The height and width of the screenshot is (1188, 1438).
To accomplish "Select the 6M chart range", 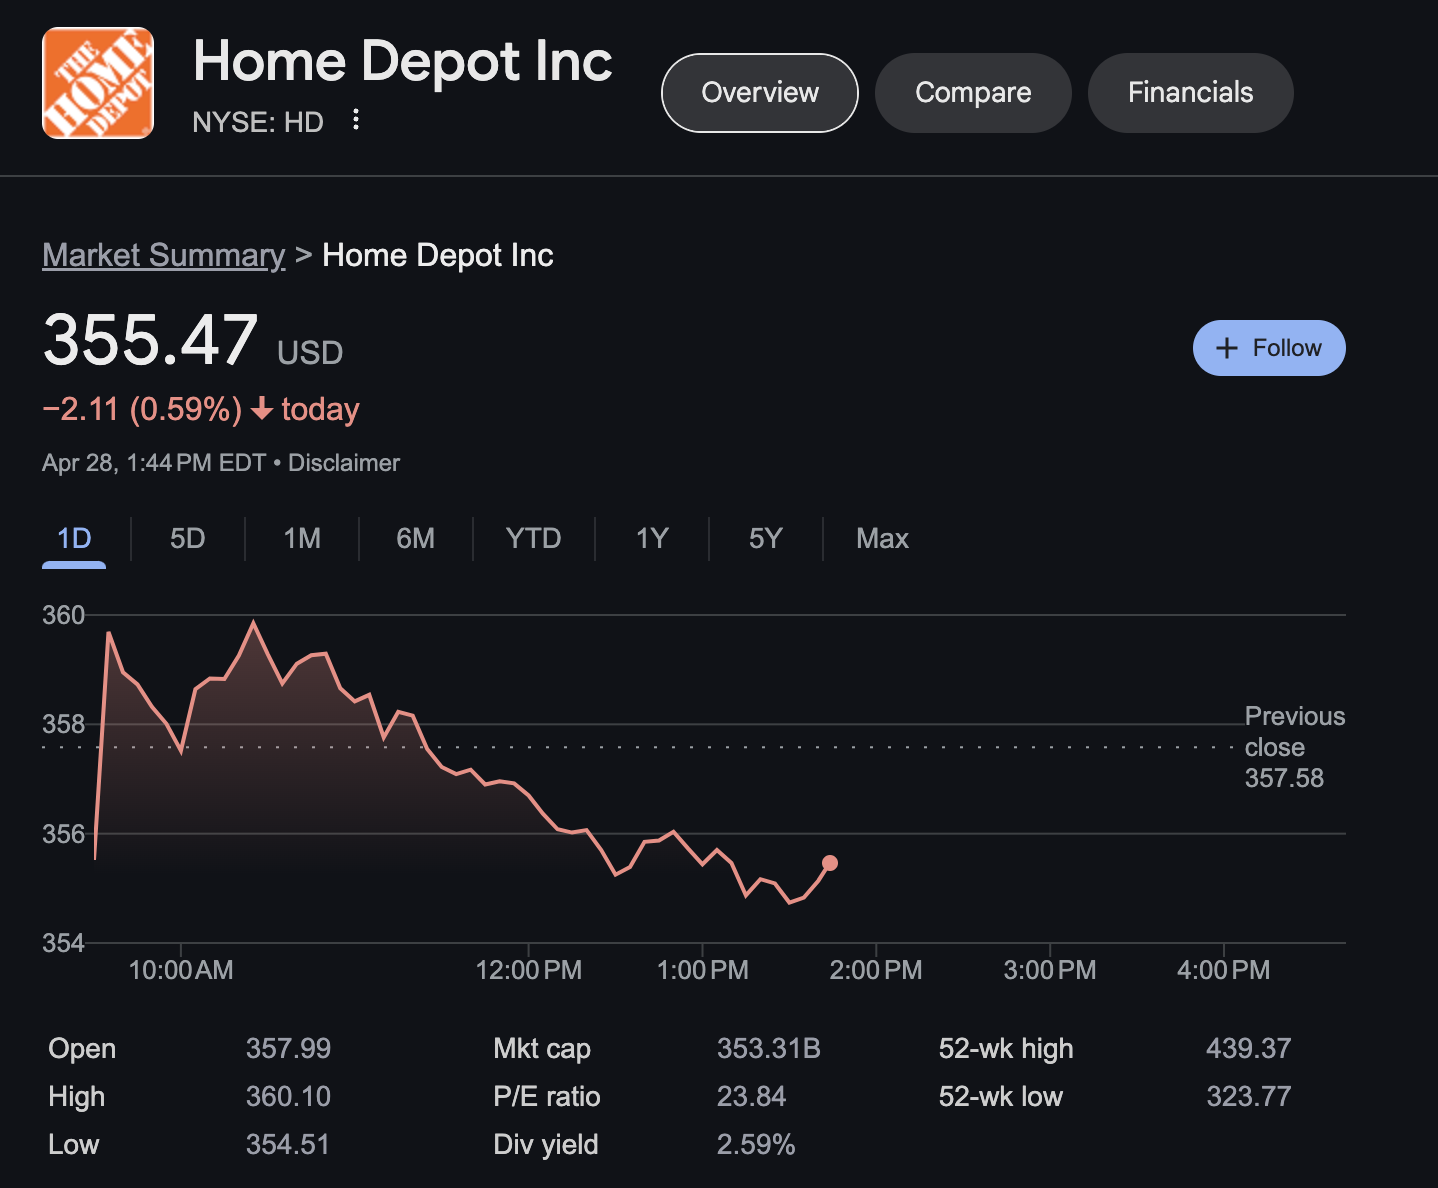I will [416, 539].
